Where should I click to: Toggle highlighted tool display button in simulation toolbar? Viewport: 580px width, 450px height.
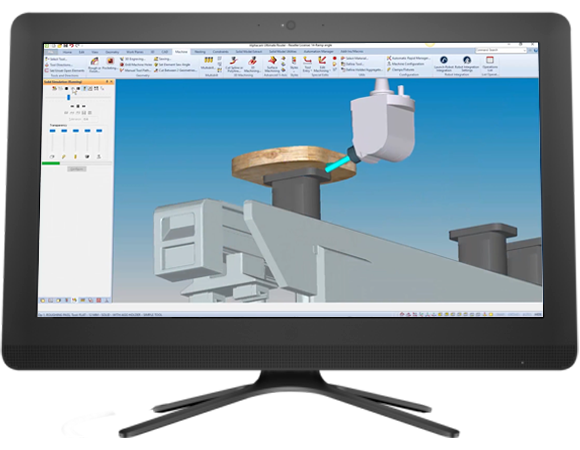click(85, 89)
